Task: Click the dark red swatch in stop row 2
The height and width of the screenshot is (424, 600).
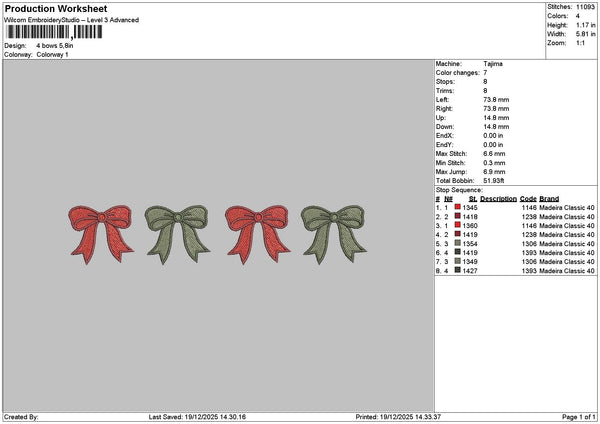Action: 457,216
